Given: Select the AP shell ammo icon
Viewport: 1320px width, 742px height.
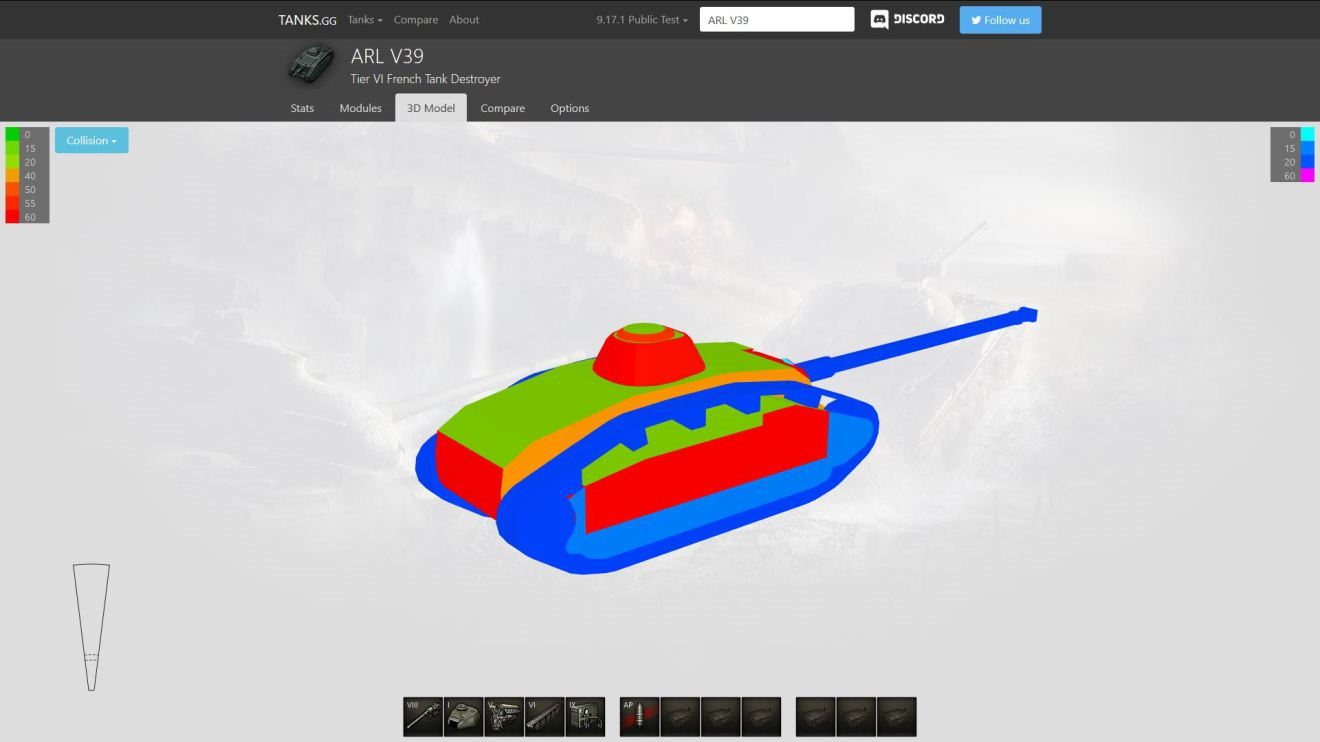Looking at the screenshot, I should point(639,717).
